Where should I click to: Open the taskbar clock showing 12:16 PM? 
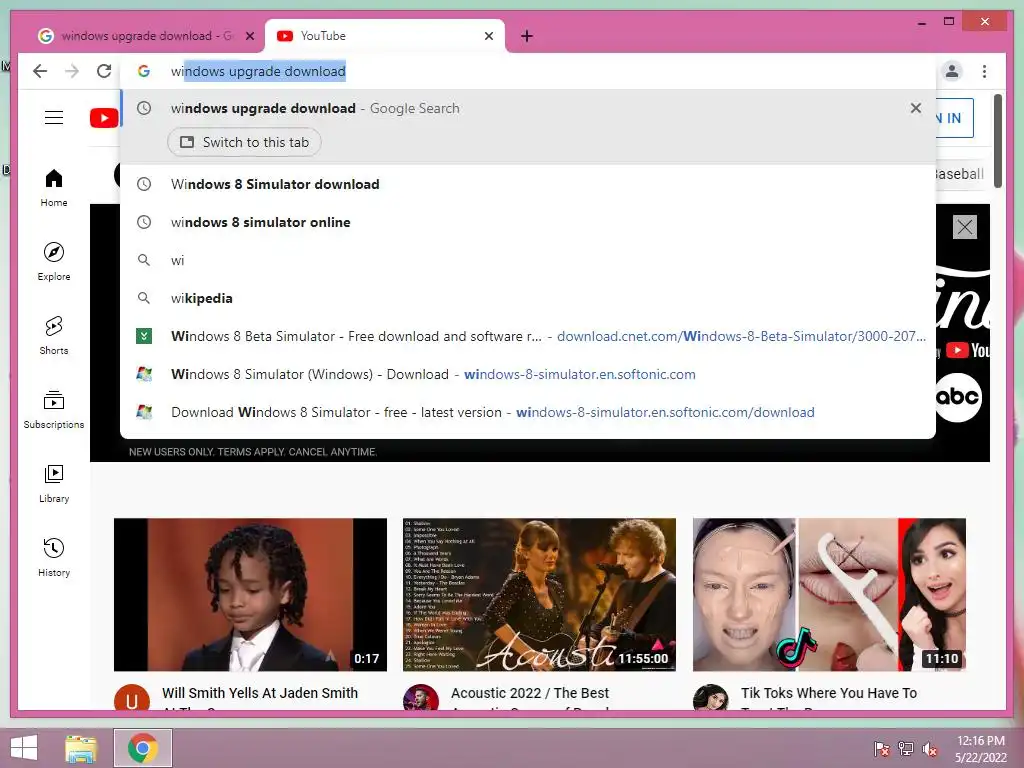click(980, 748)
